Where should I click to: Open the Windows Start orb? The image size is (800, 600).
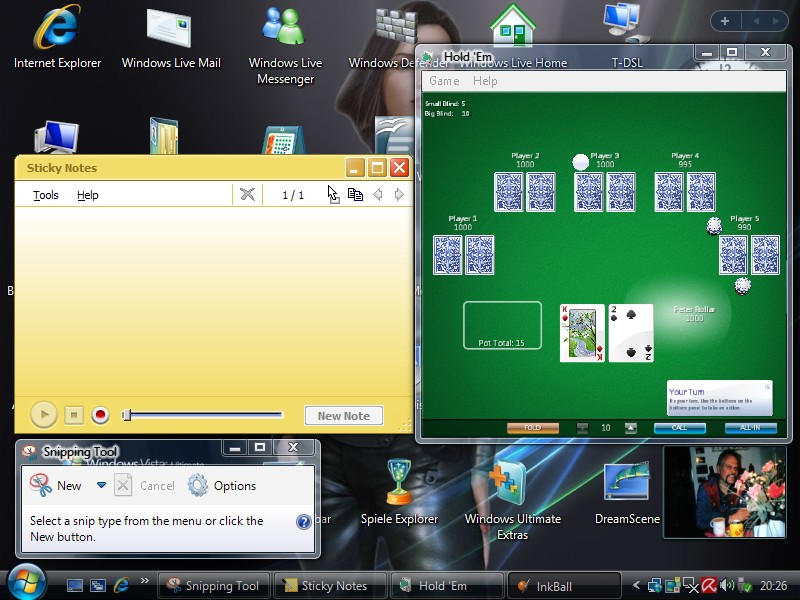26,582
